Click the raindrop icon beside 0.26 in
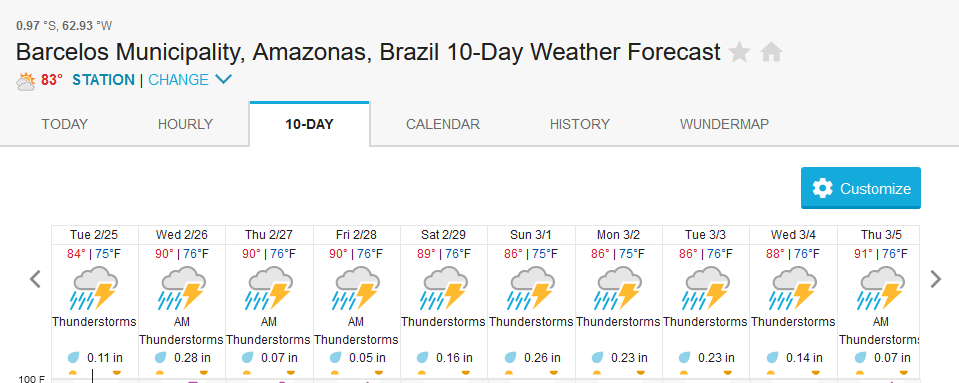The height and width of the screenshot is (383, 959). (x=510, y=357)
